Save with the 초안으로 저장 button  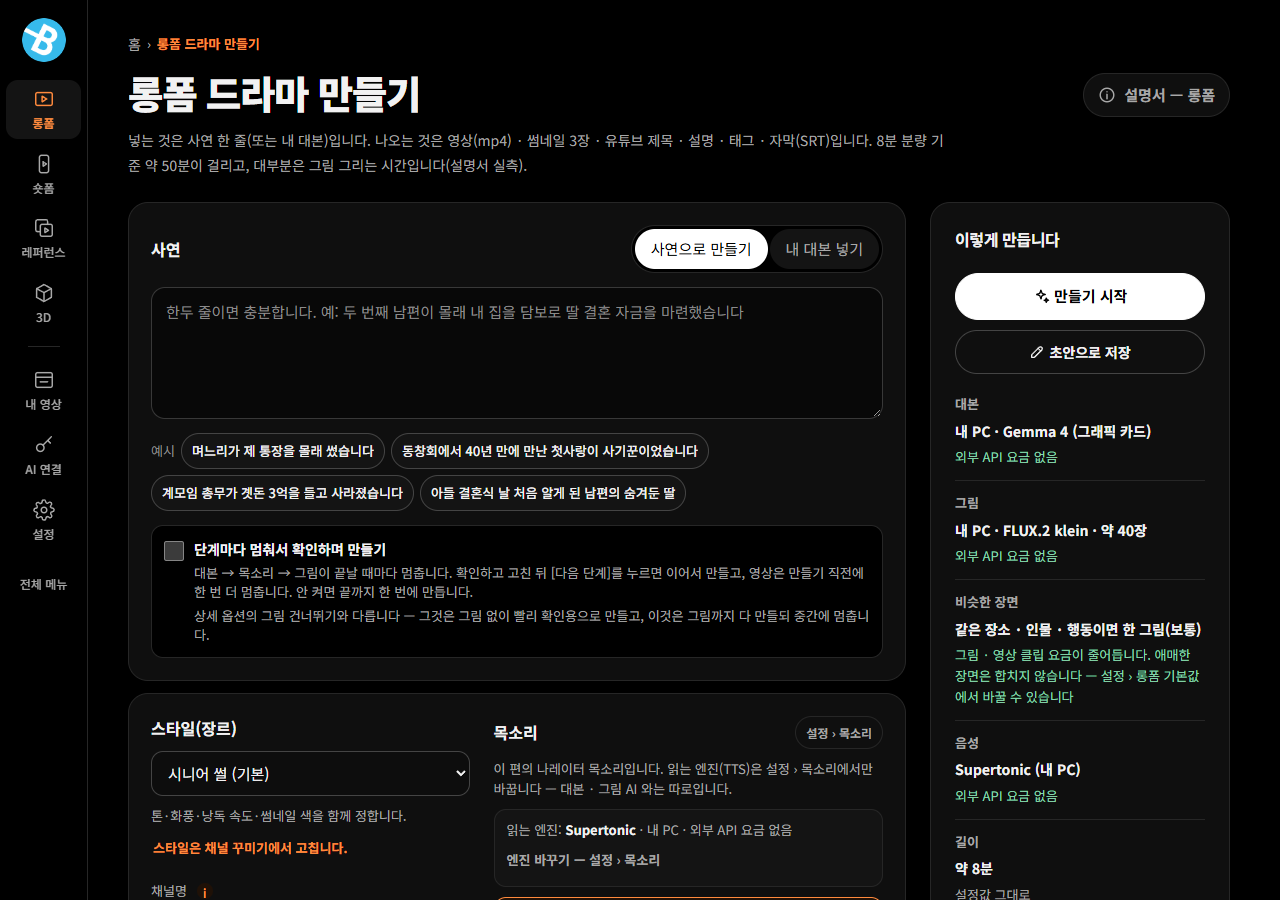[x=1080, y=352]
